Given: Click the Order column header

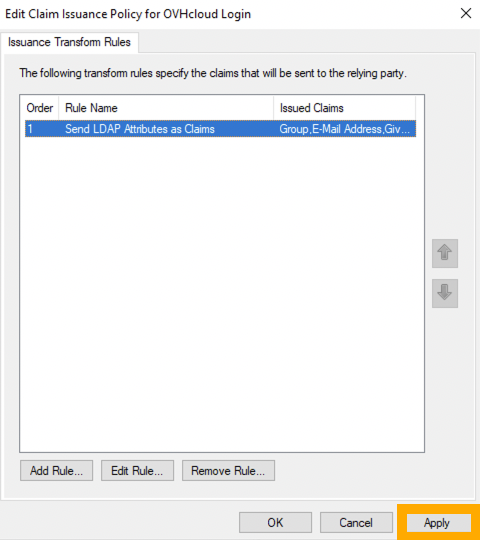Looking at the screenshot, I should pos(40,108).
